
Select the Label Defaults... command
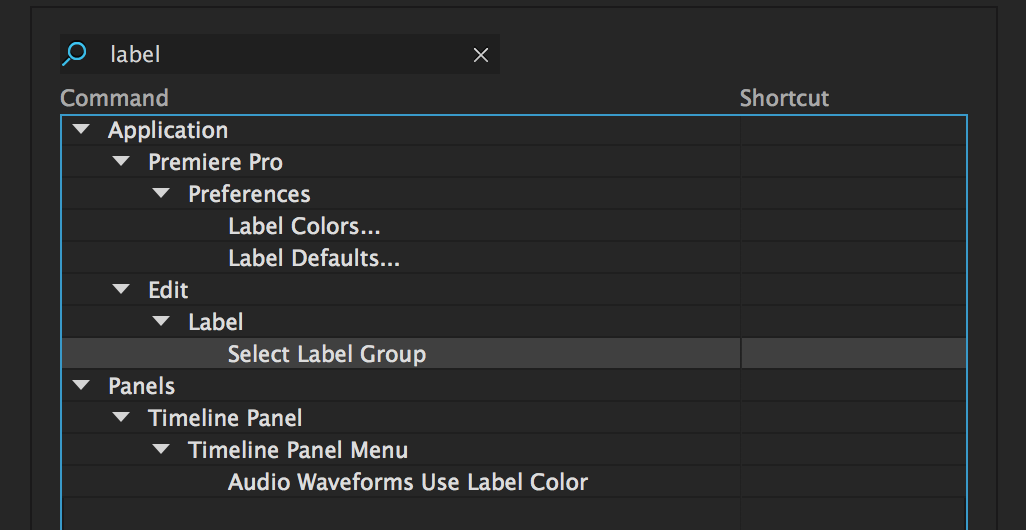pos(314,258)
